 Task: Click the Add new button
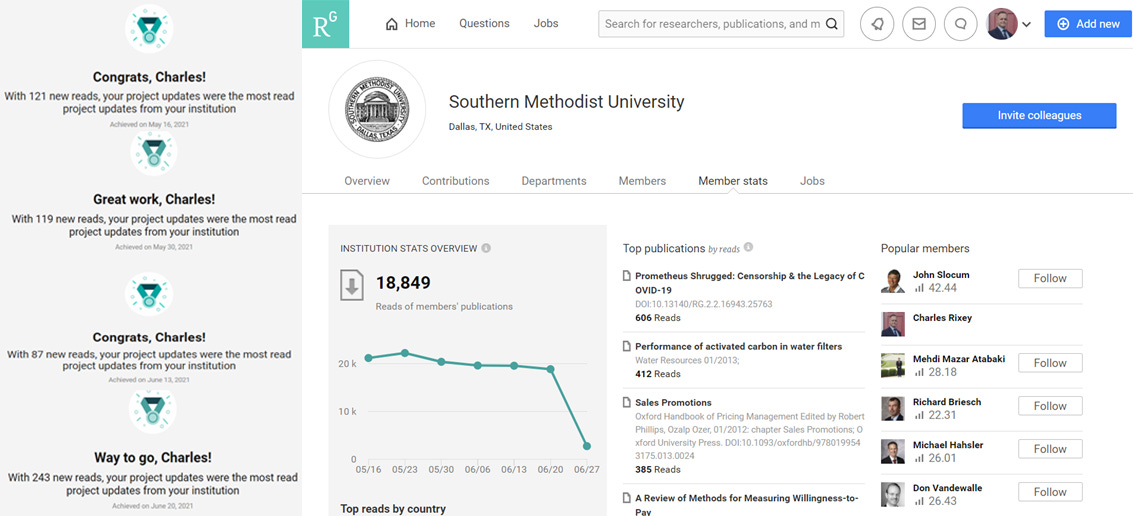click(x=1088, y=24)
